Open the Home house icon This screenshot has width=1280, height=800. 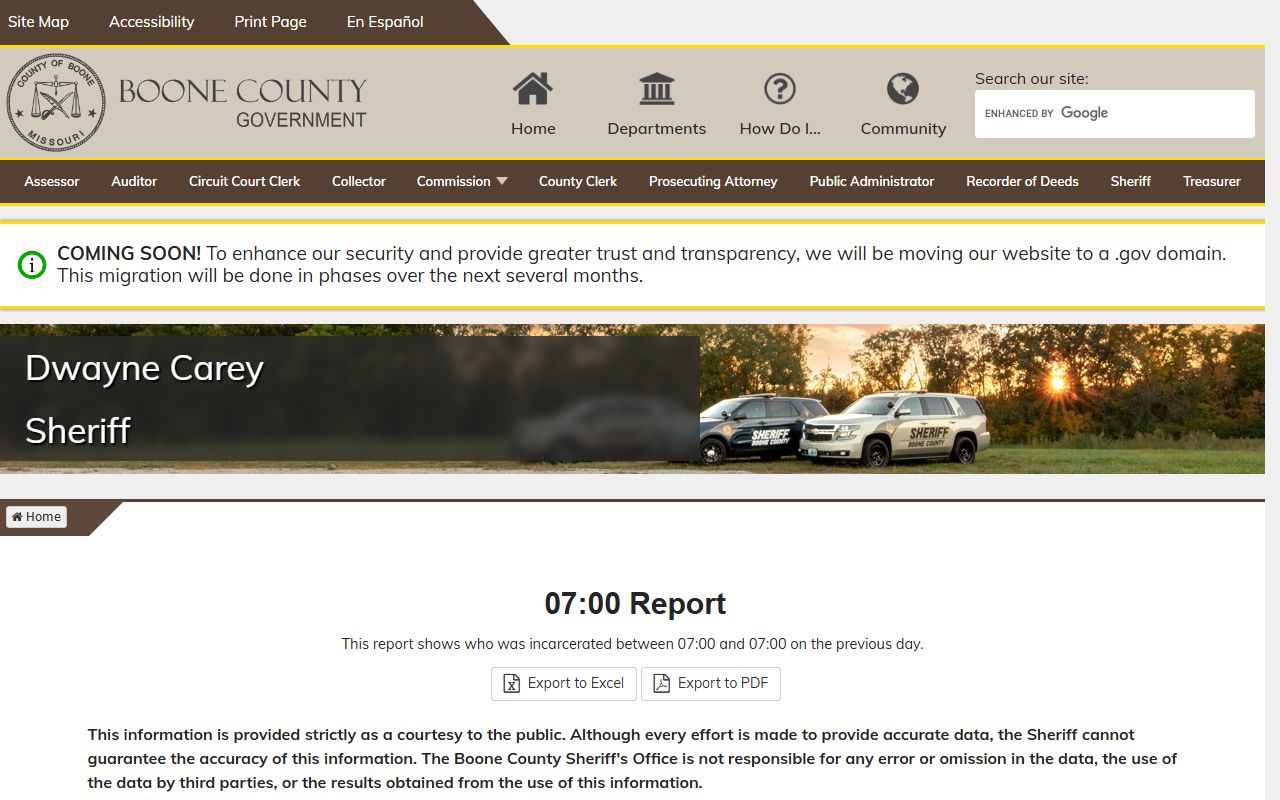[533, 89]
